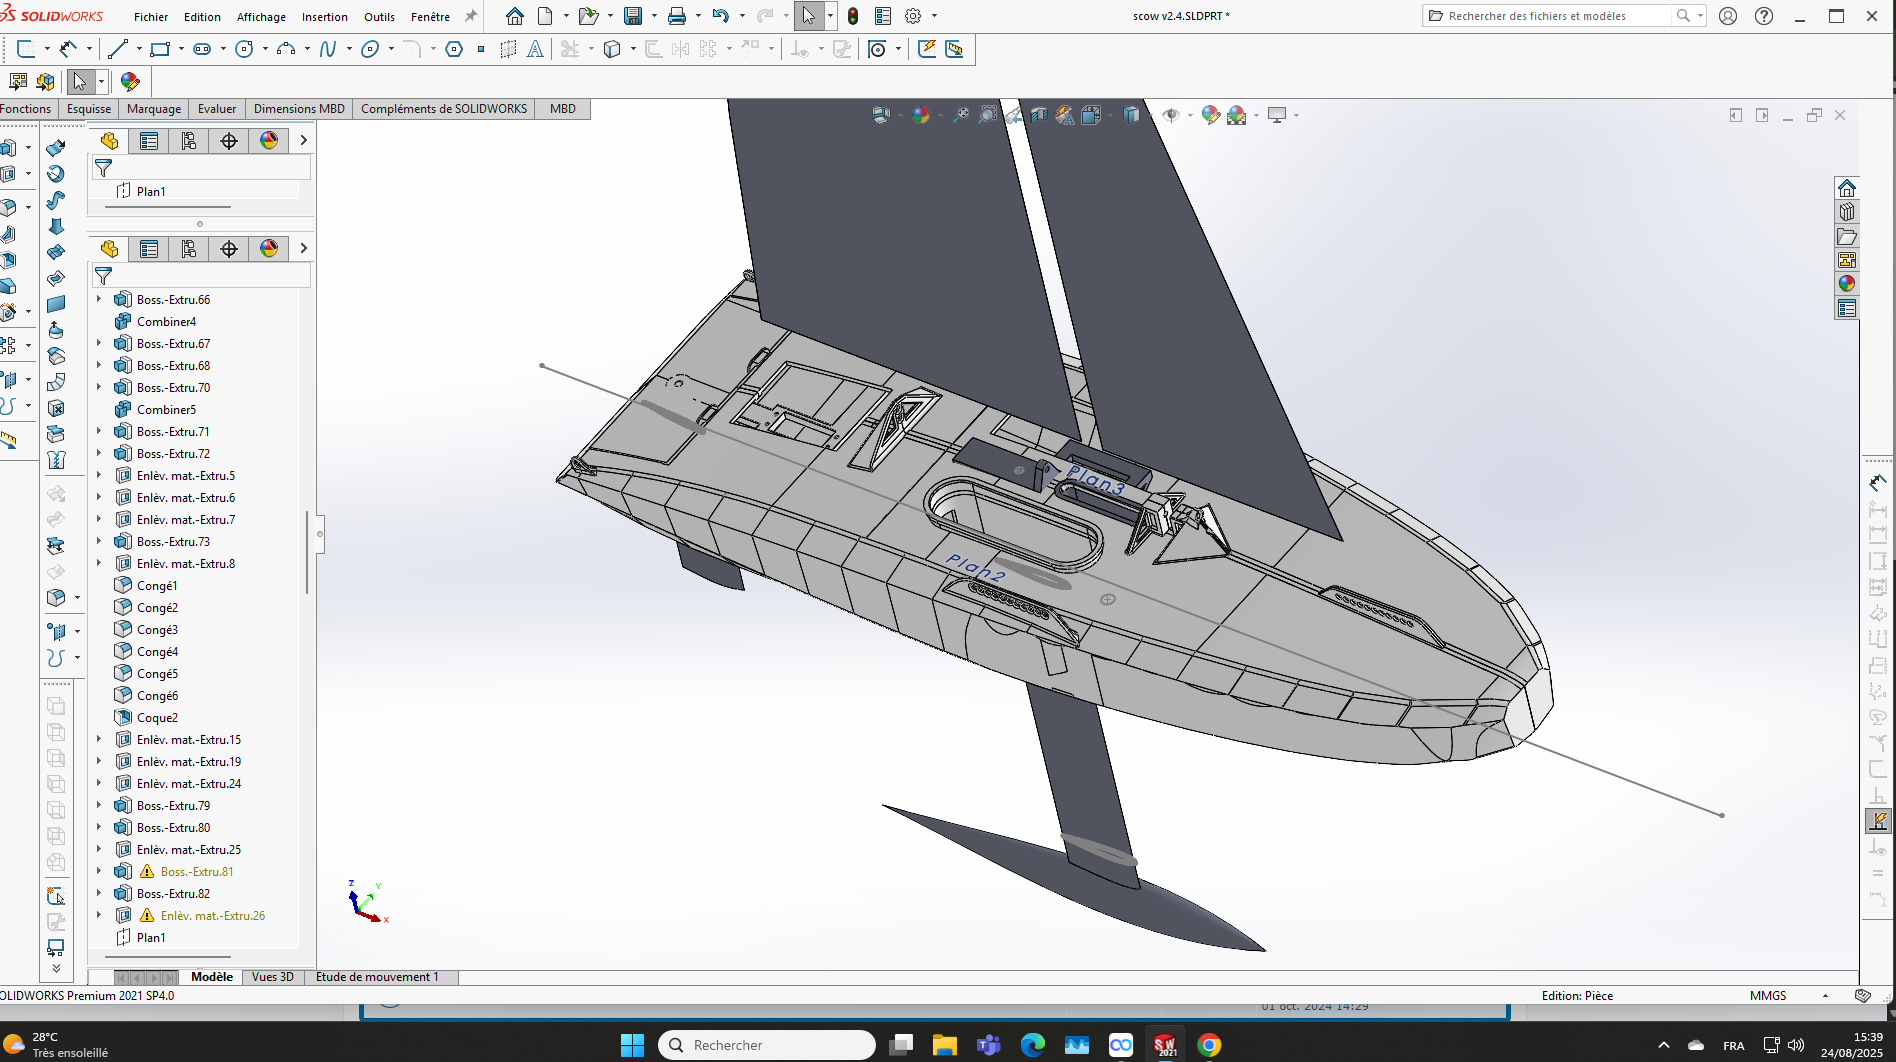Expand the Boss.-Extru.66 feature
This screenshot has height=1062, width=1896.
[99, 299]
